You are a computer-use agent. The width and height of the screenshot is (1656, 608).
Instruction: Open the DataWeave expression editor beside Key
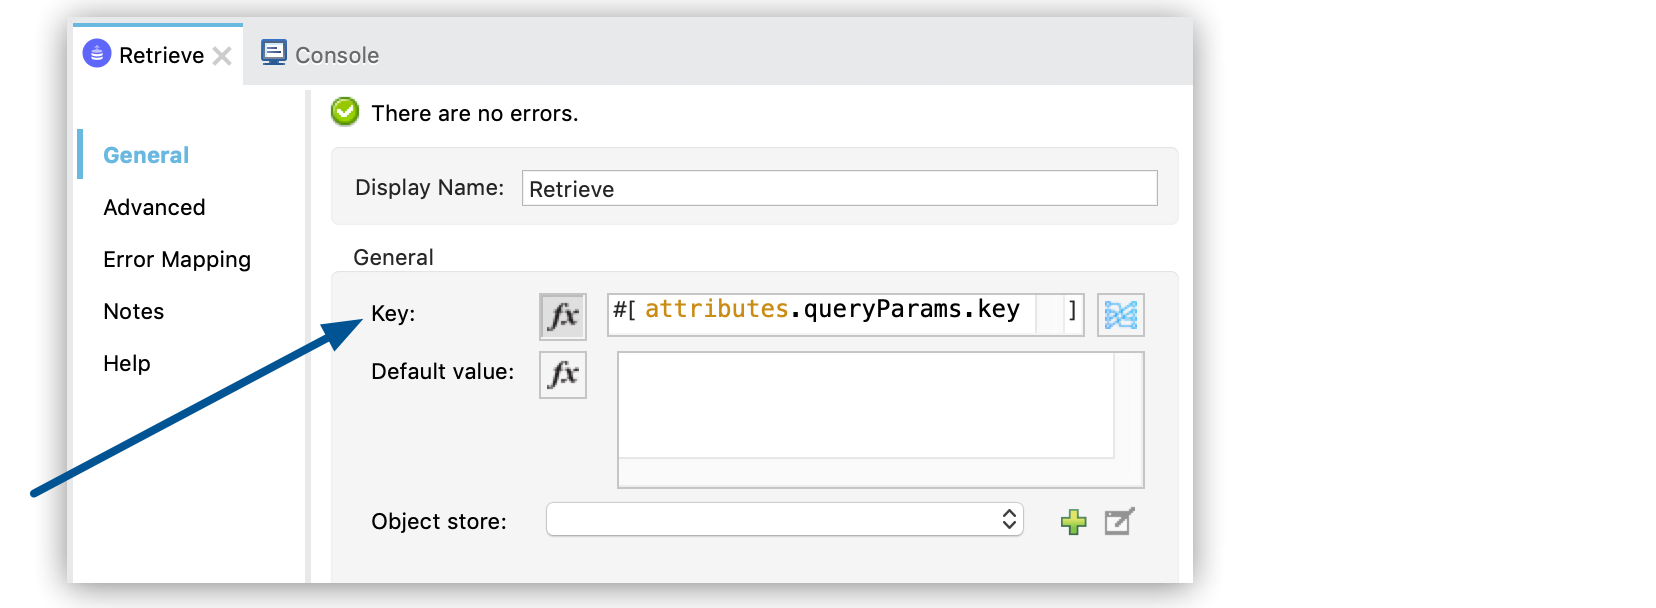tap(1120, 315)
